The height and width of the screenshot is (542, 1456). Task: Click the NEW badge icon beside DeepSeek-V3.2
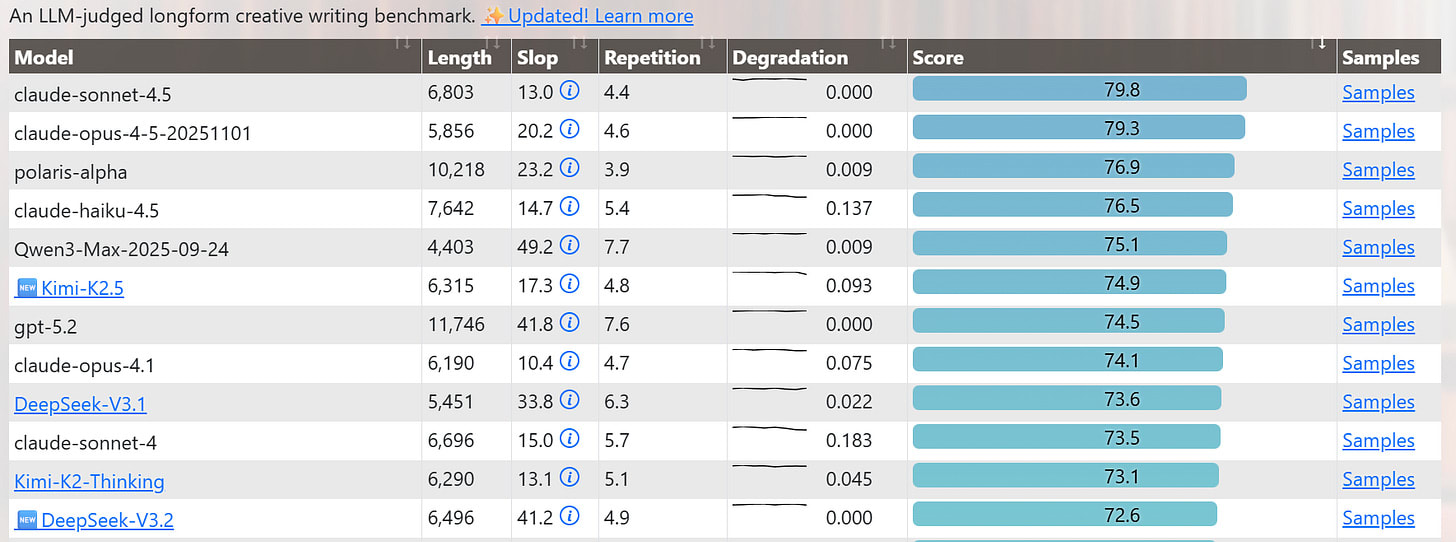(26, 520)
